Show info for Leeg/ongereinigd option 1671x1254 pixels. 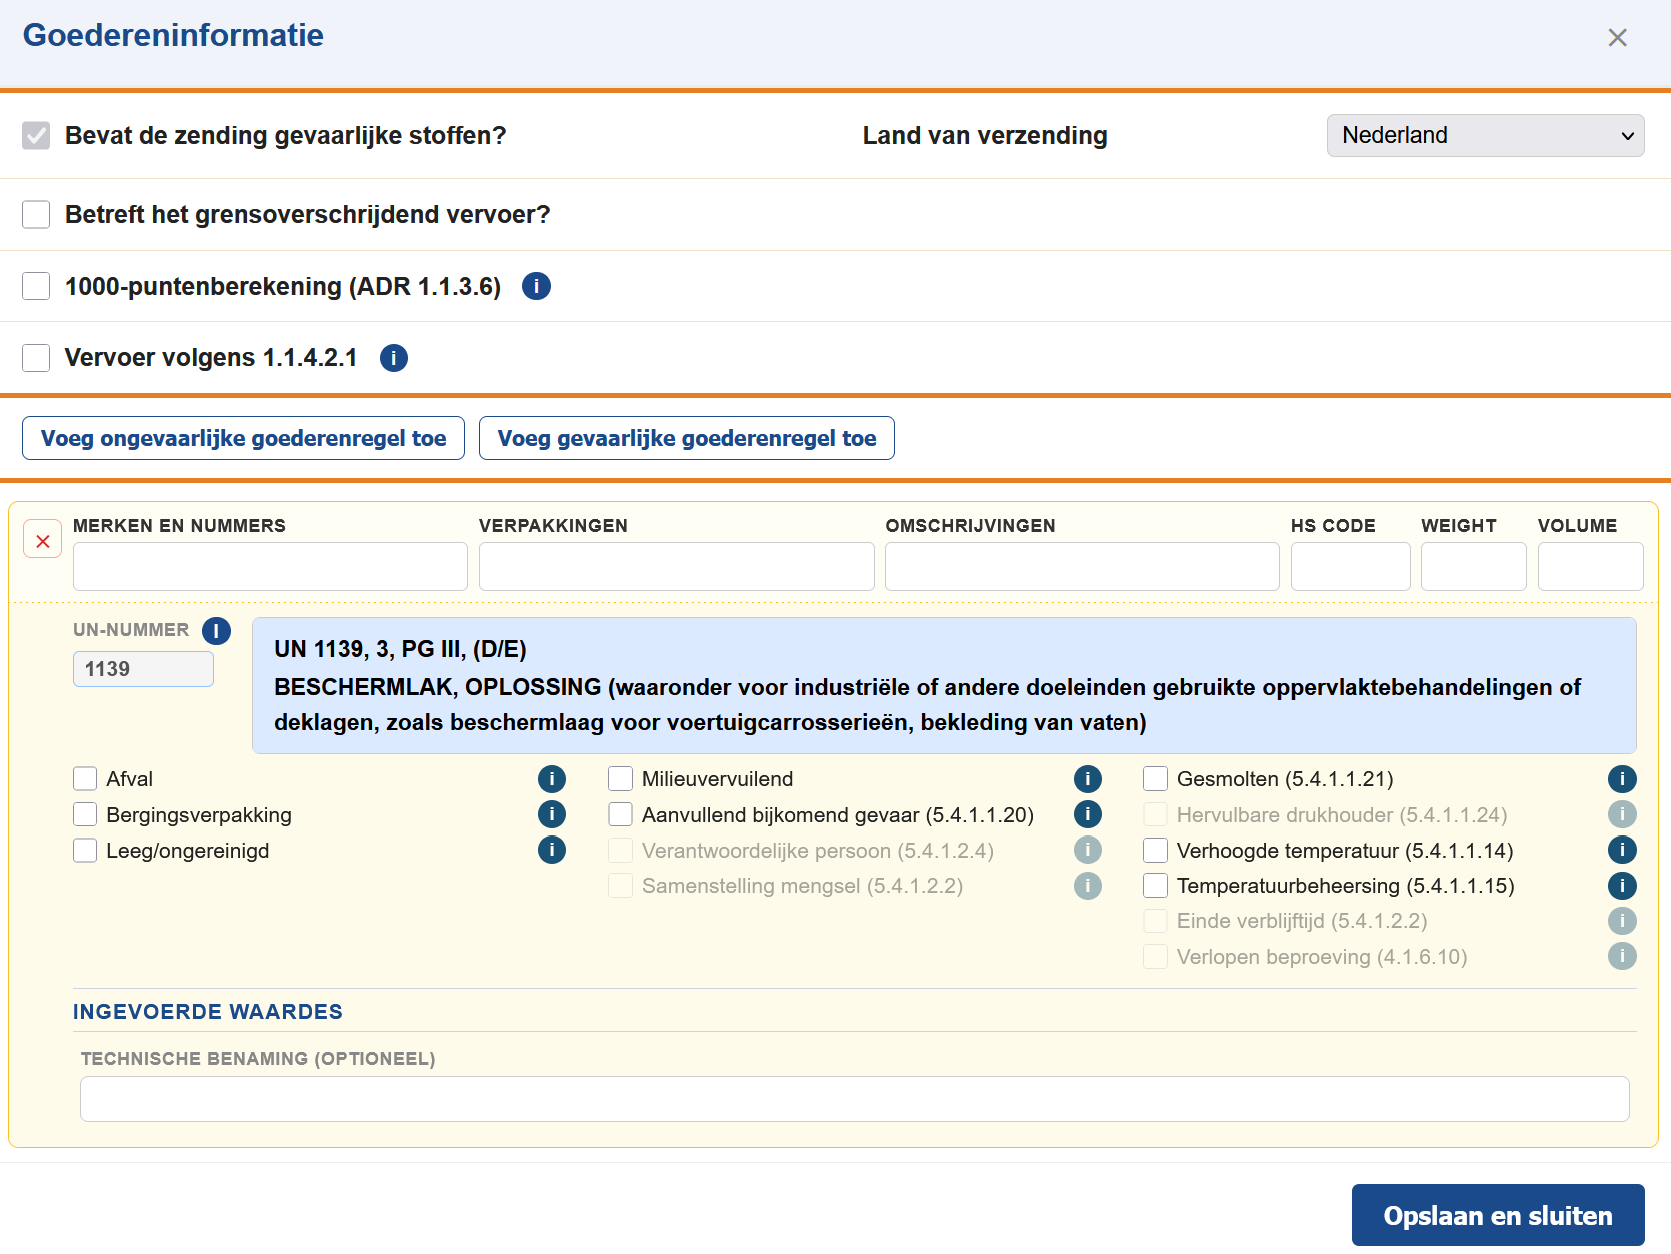(552, 851)
